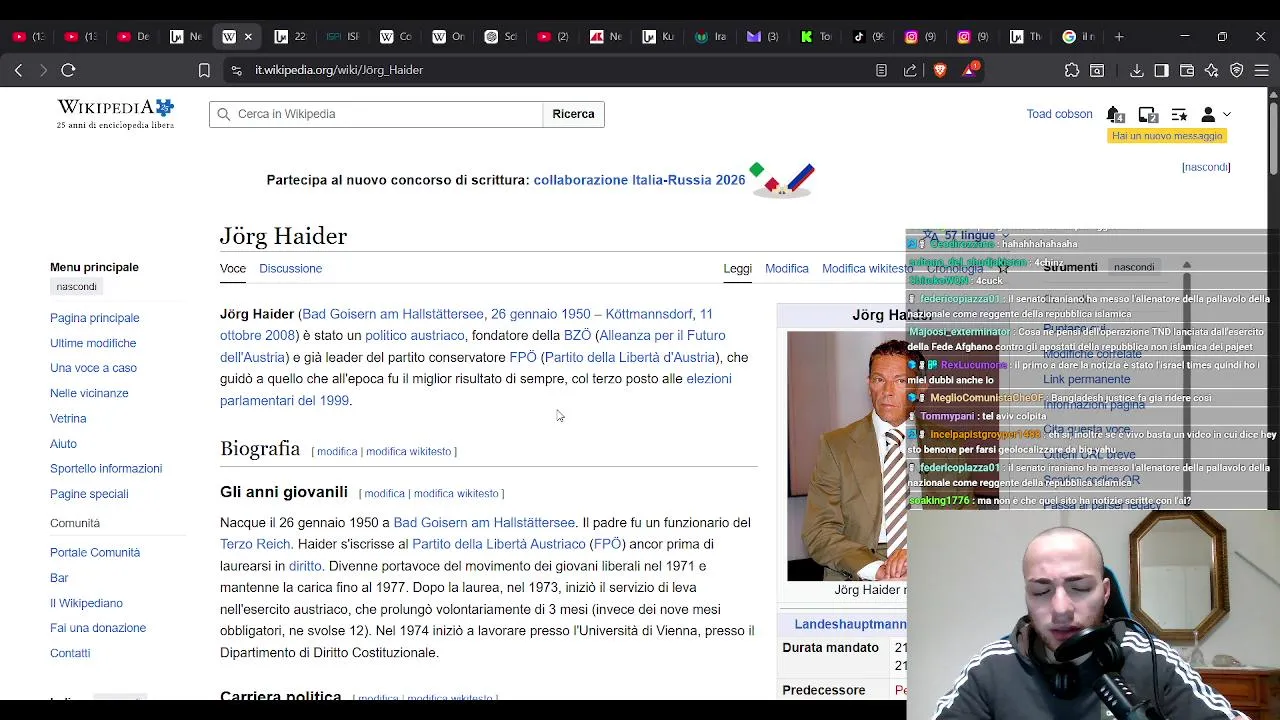Switch to the tab labeled Ira
Screen dimensions: 1280x720
pyautogui.click(x=710, y=36)
